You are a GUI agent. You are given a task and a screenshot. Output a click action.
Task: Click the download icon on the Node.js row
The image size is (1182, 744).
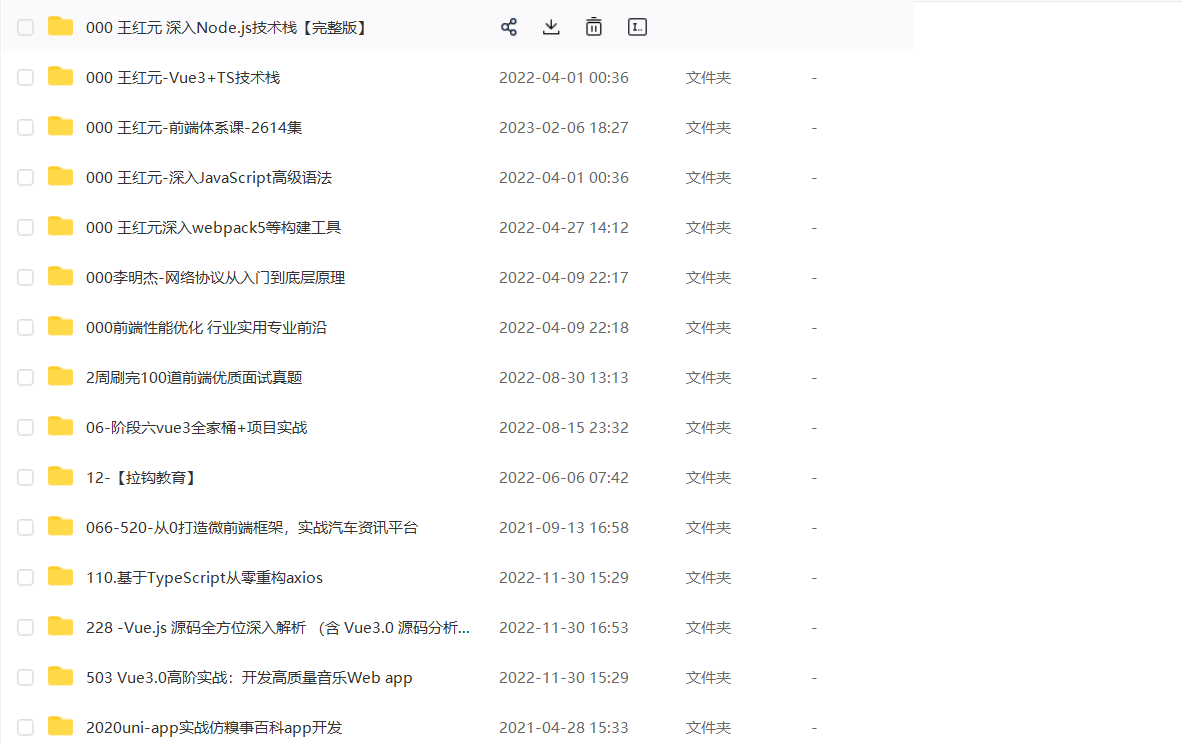pos(551,27)
